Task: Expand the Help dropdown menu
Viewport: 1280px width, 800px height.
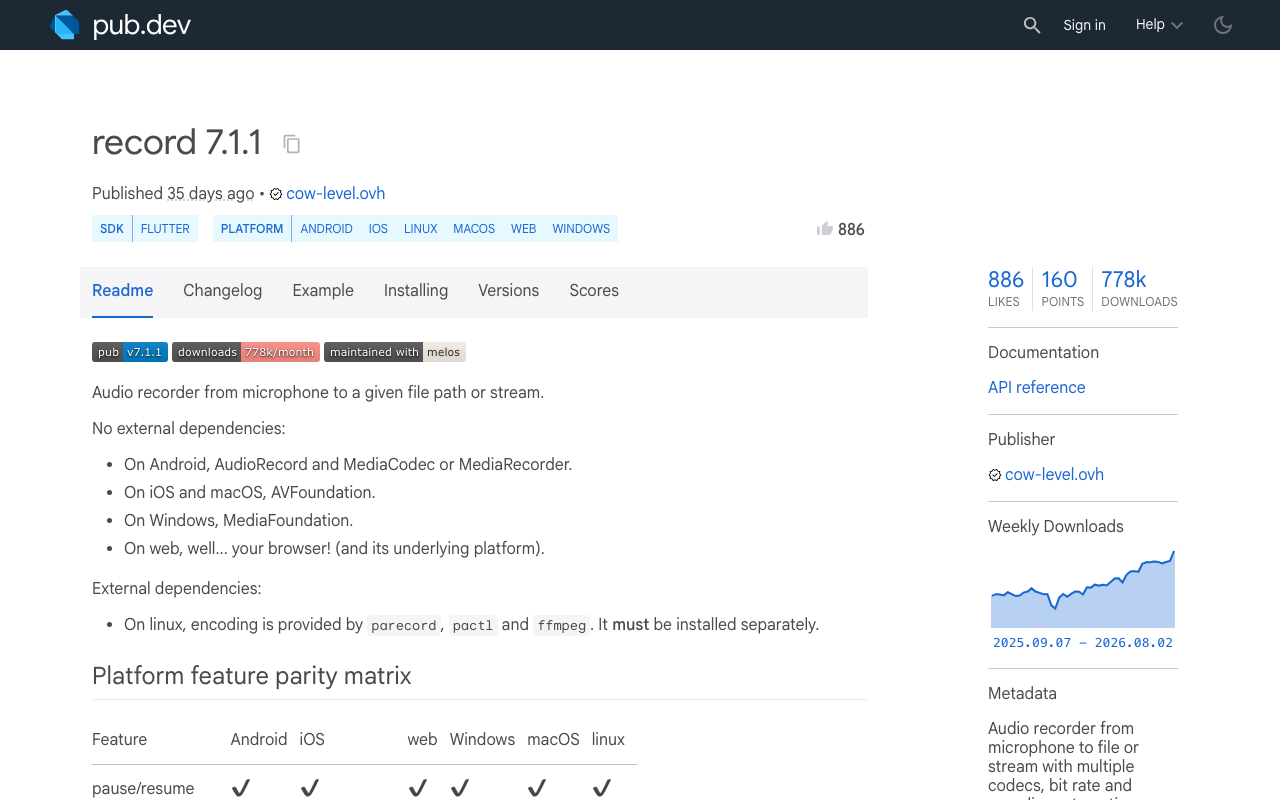Action: click(x=1159, y=25)
